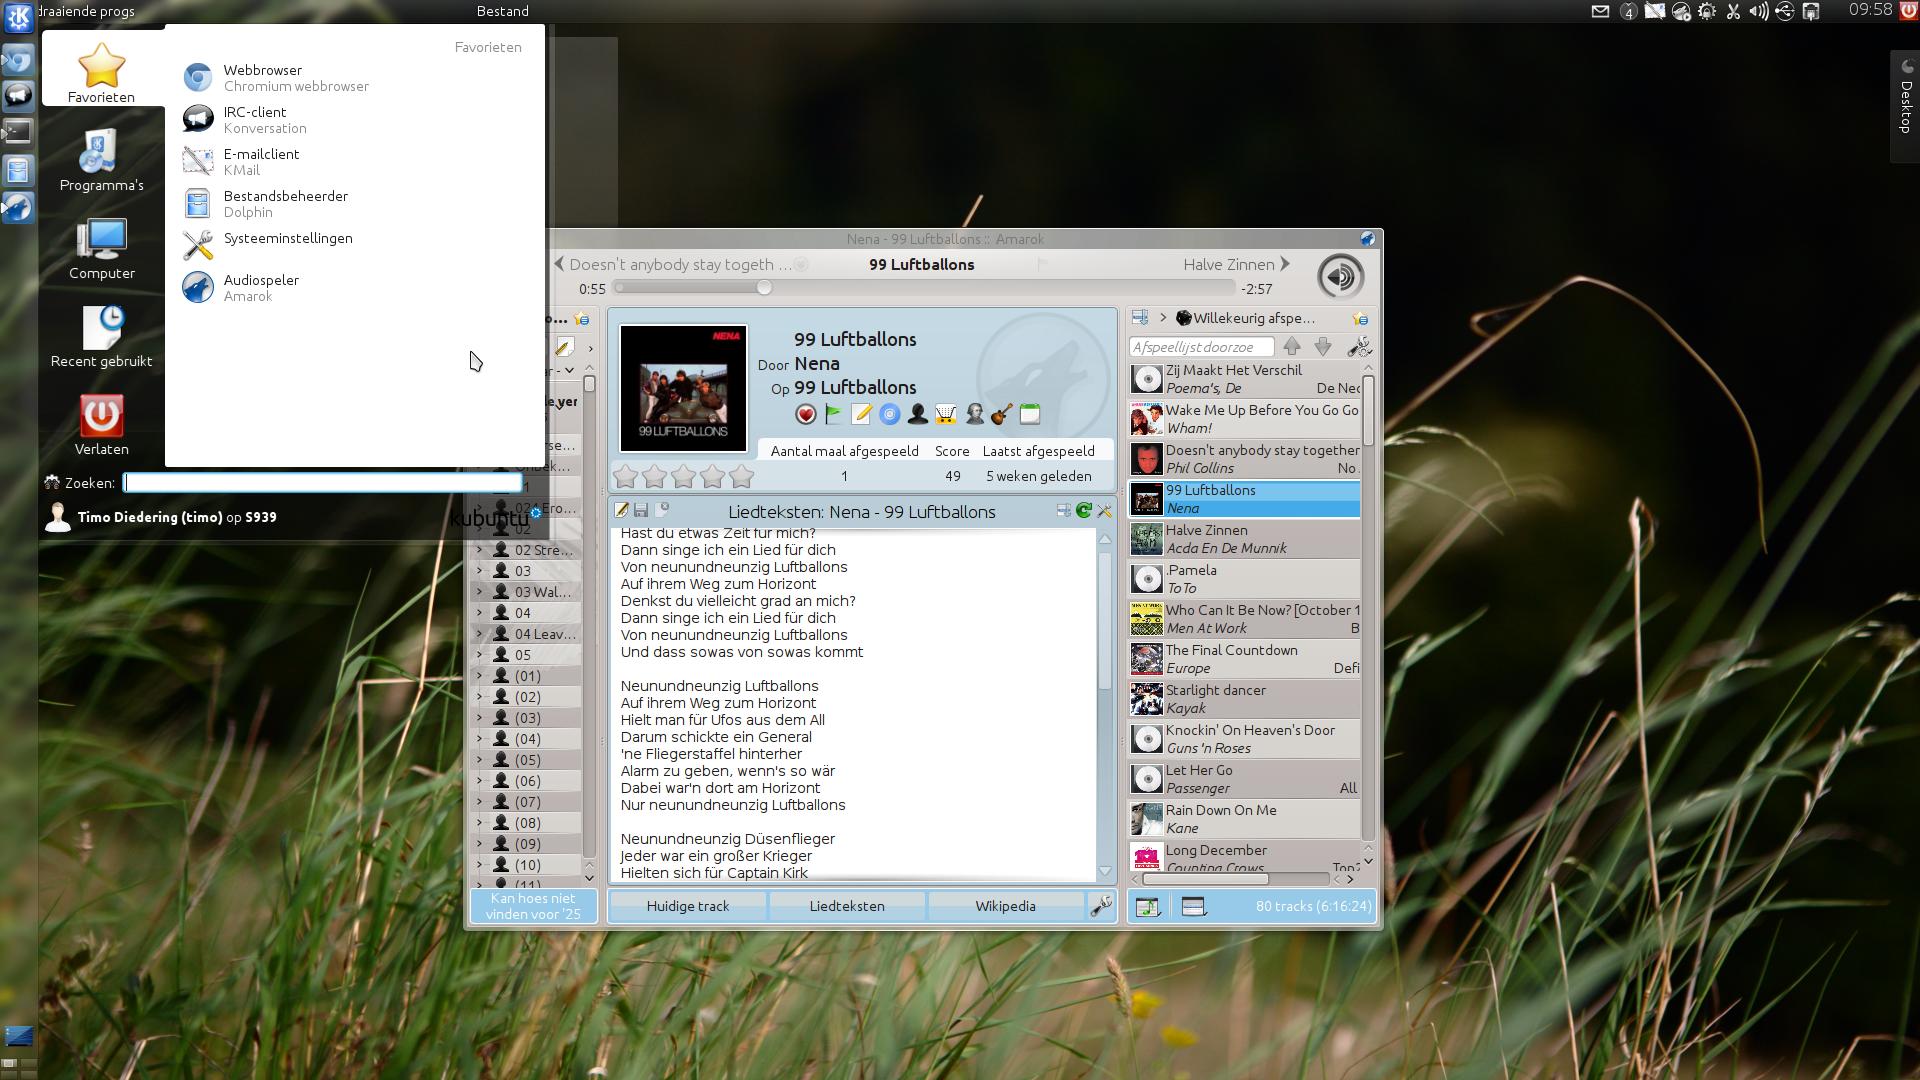Viewport: 1920px width, 1080px height.
Task: Open playlist search options wrench icon
Action: 1359,347
